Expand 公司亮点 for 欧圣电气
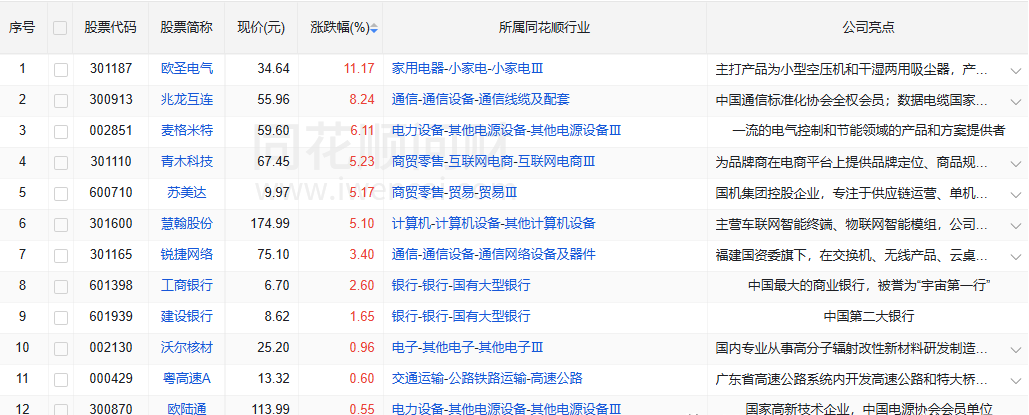 click(x=1017, y=70)
